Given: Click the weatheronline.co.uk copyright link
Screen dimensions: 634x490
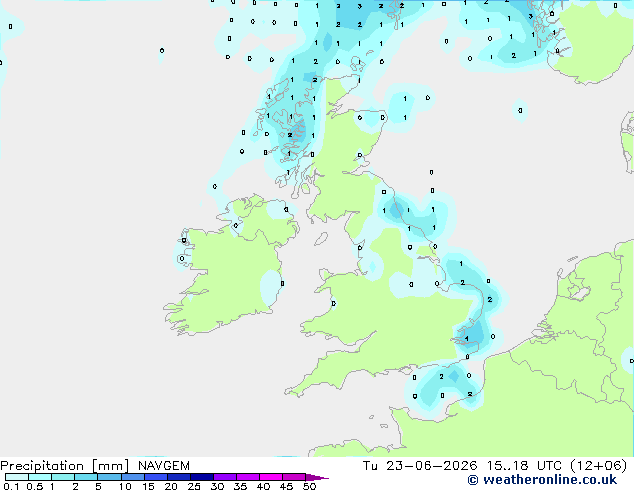Looking at the screenshot, I should tap(542, 480).
